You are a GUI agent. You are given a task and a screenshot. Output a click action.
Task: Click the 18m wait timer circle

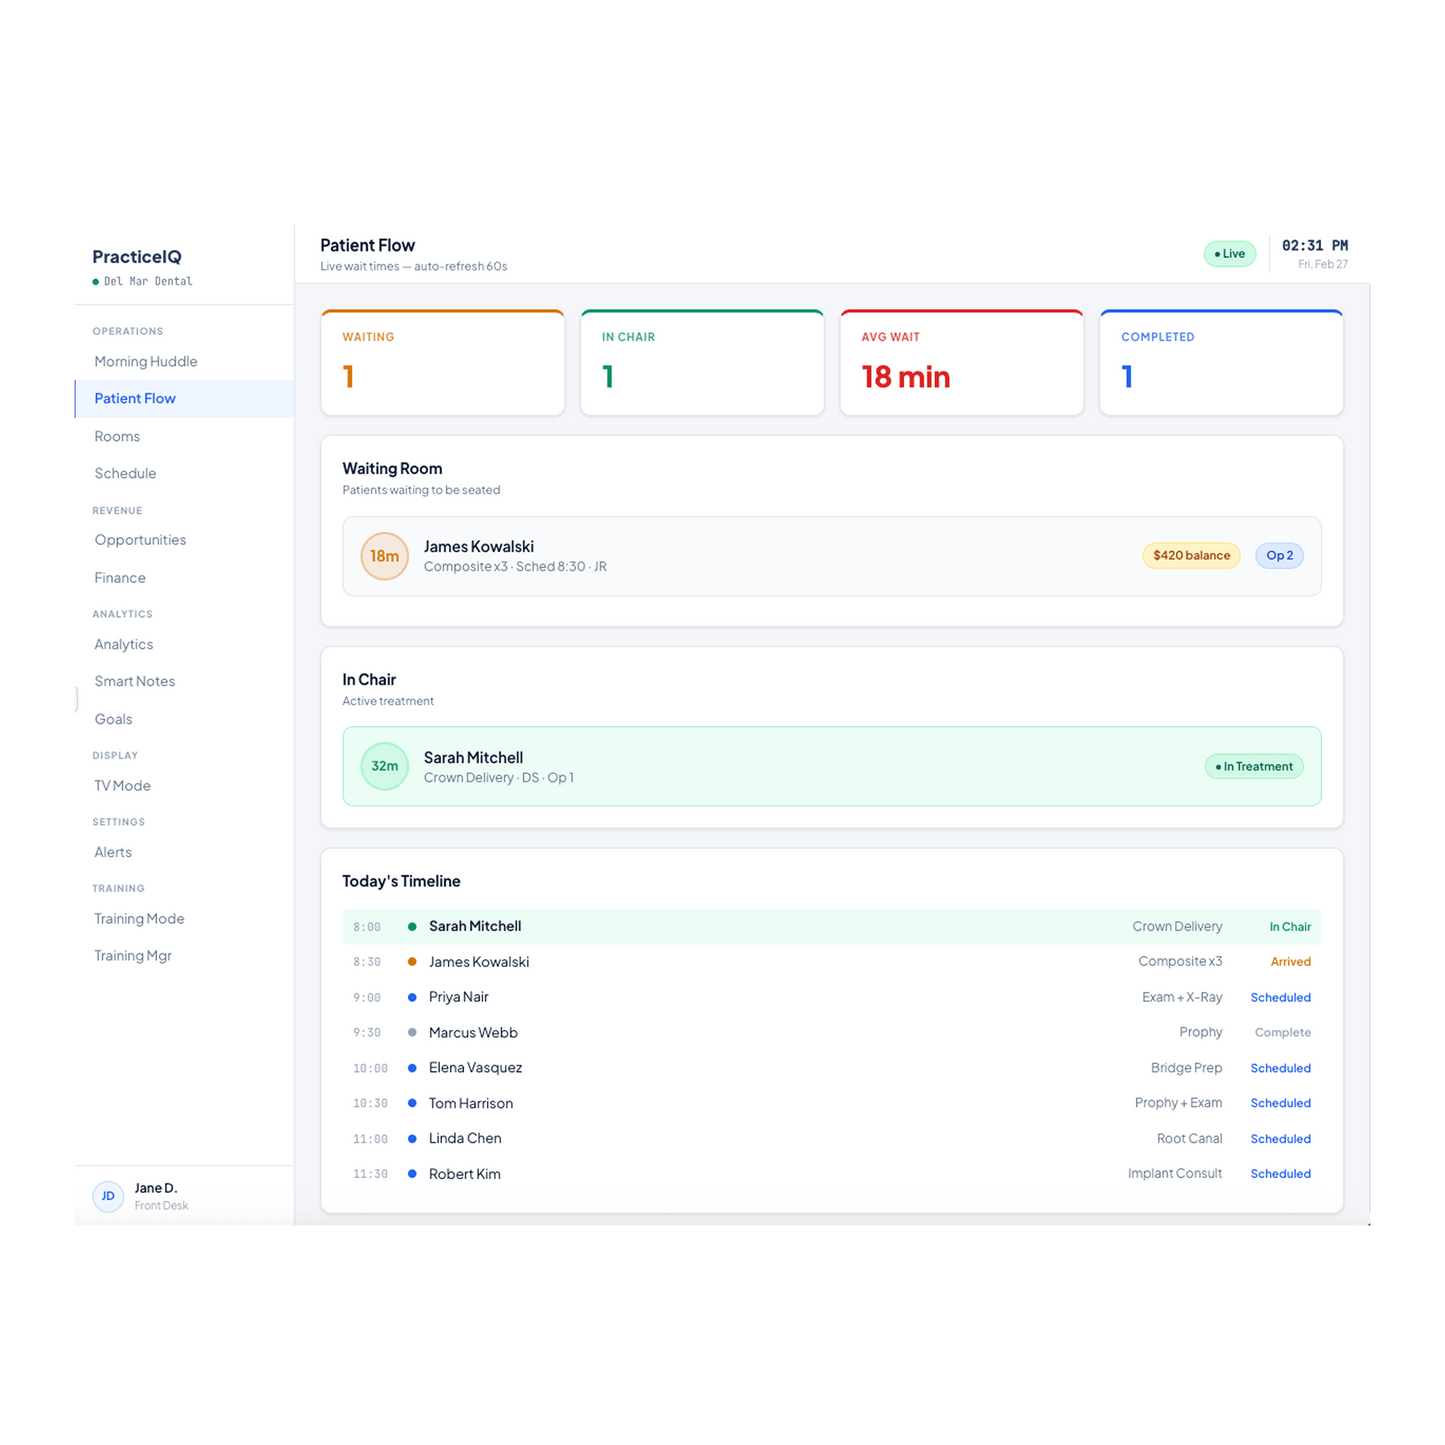coord(385,556)
